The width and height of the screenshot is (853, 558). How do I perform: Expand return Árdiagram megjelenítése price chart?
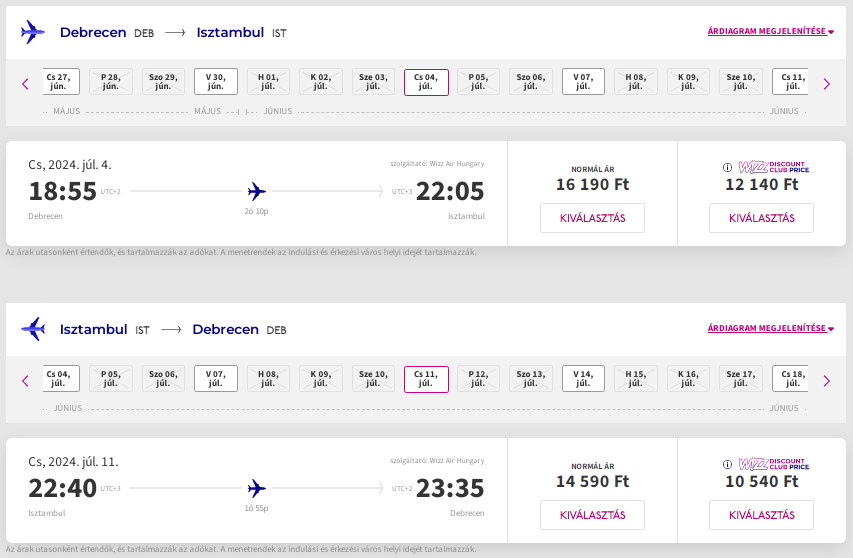(770, 328)
